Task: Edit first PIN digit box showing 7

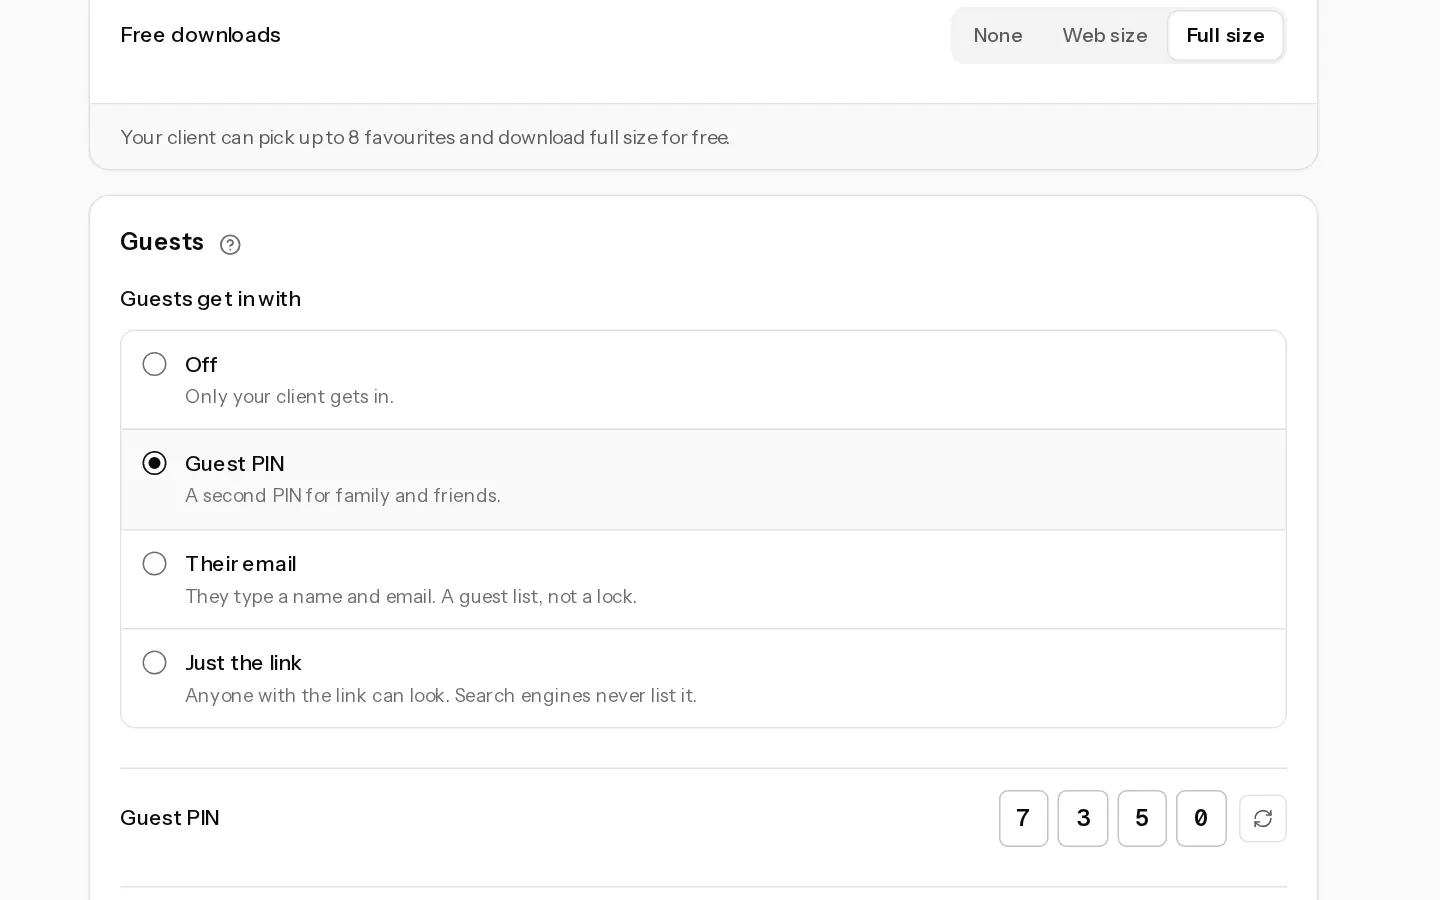Action: (x=1023, y=819)
